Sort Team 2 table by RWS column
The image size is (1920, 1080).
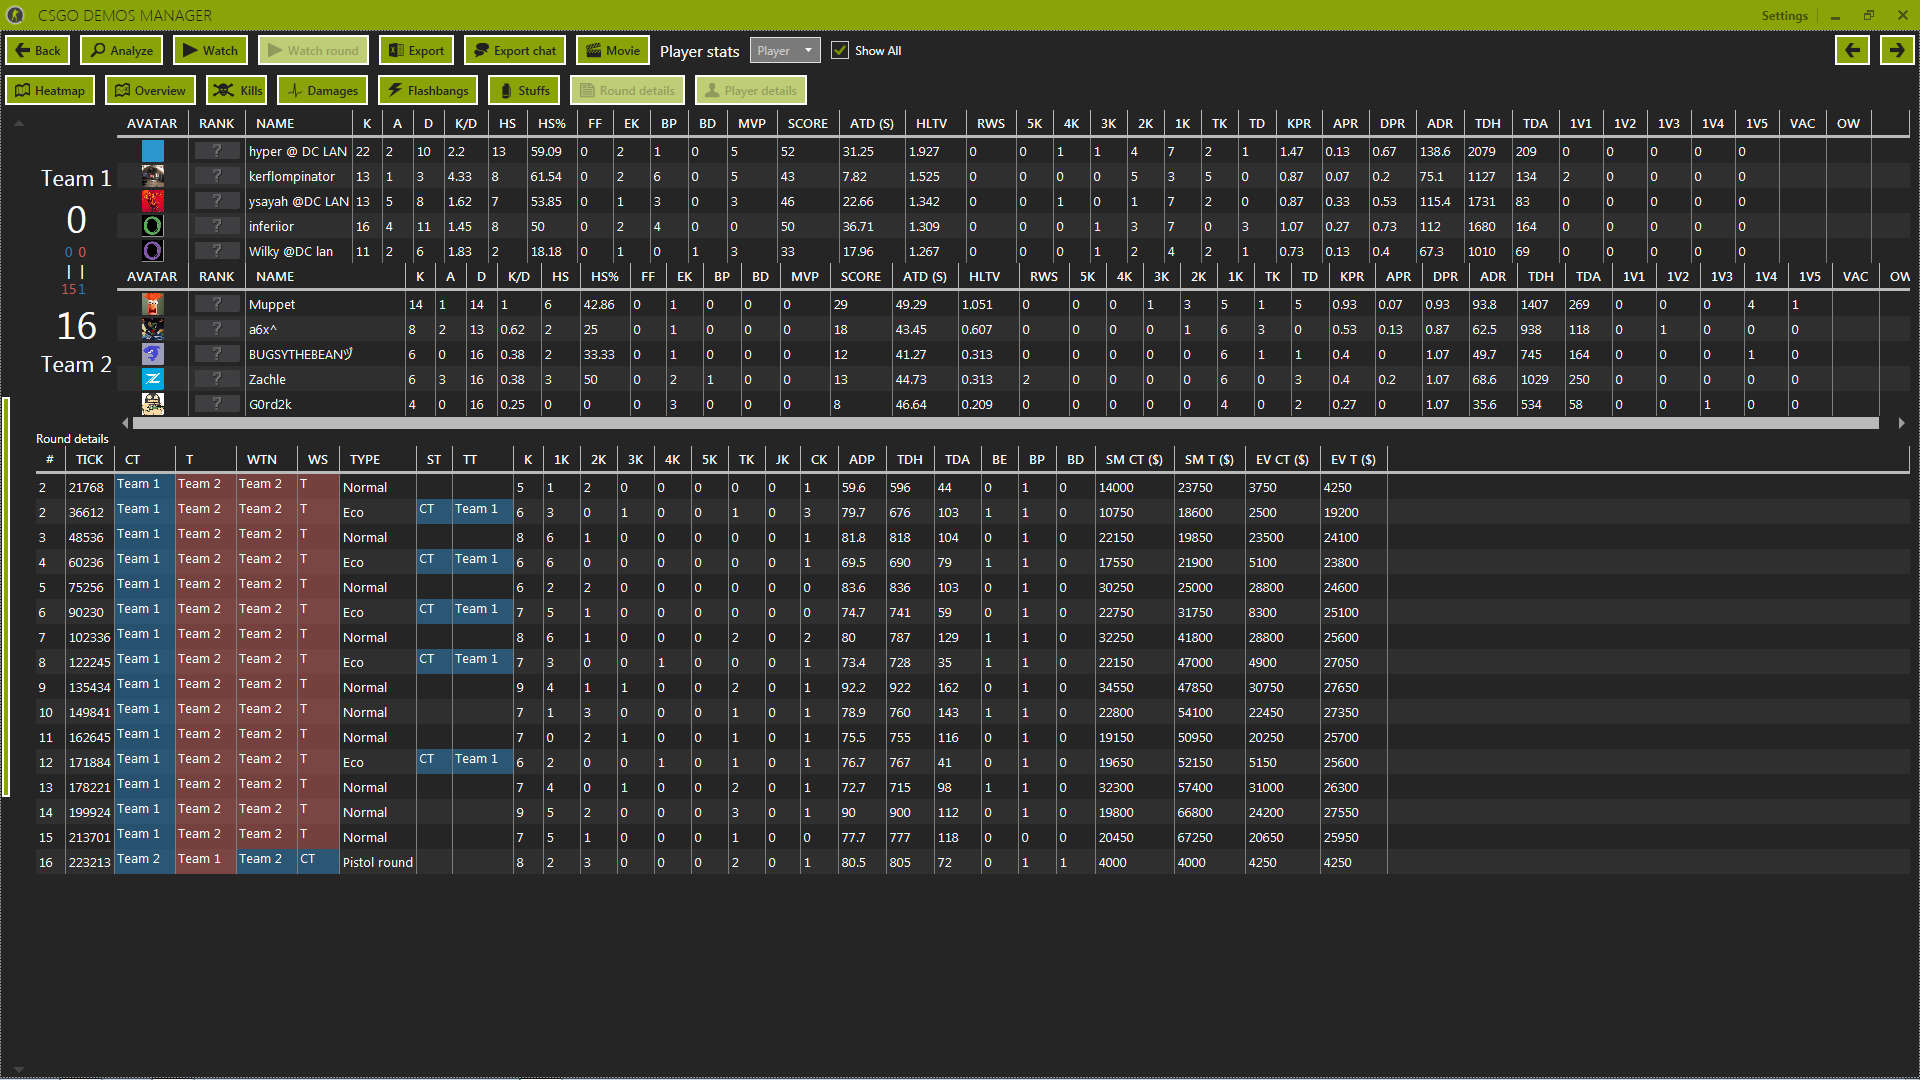click(1044, 276)
